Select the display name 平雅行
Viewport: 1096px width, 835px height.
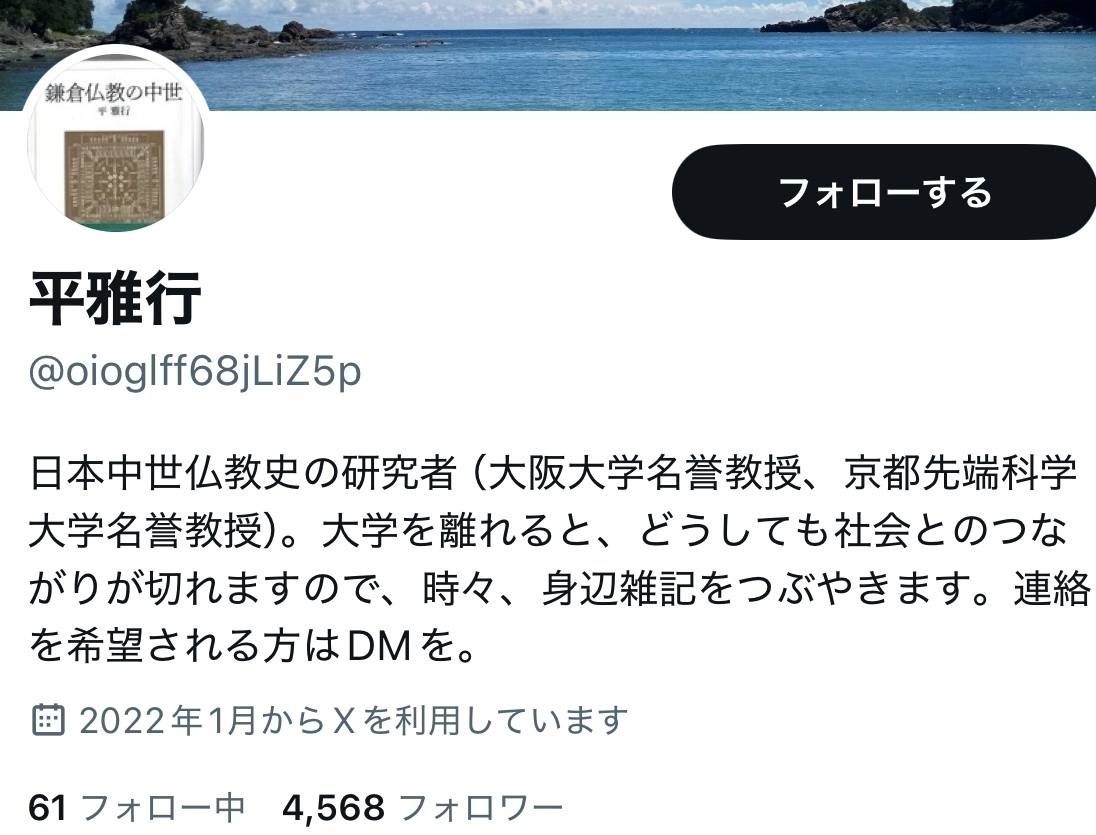coord(115,298)
